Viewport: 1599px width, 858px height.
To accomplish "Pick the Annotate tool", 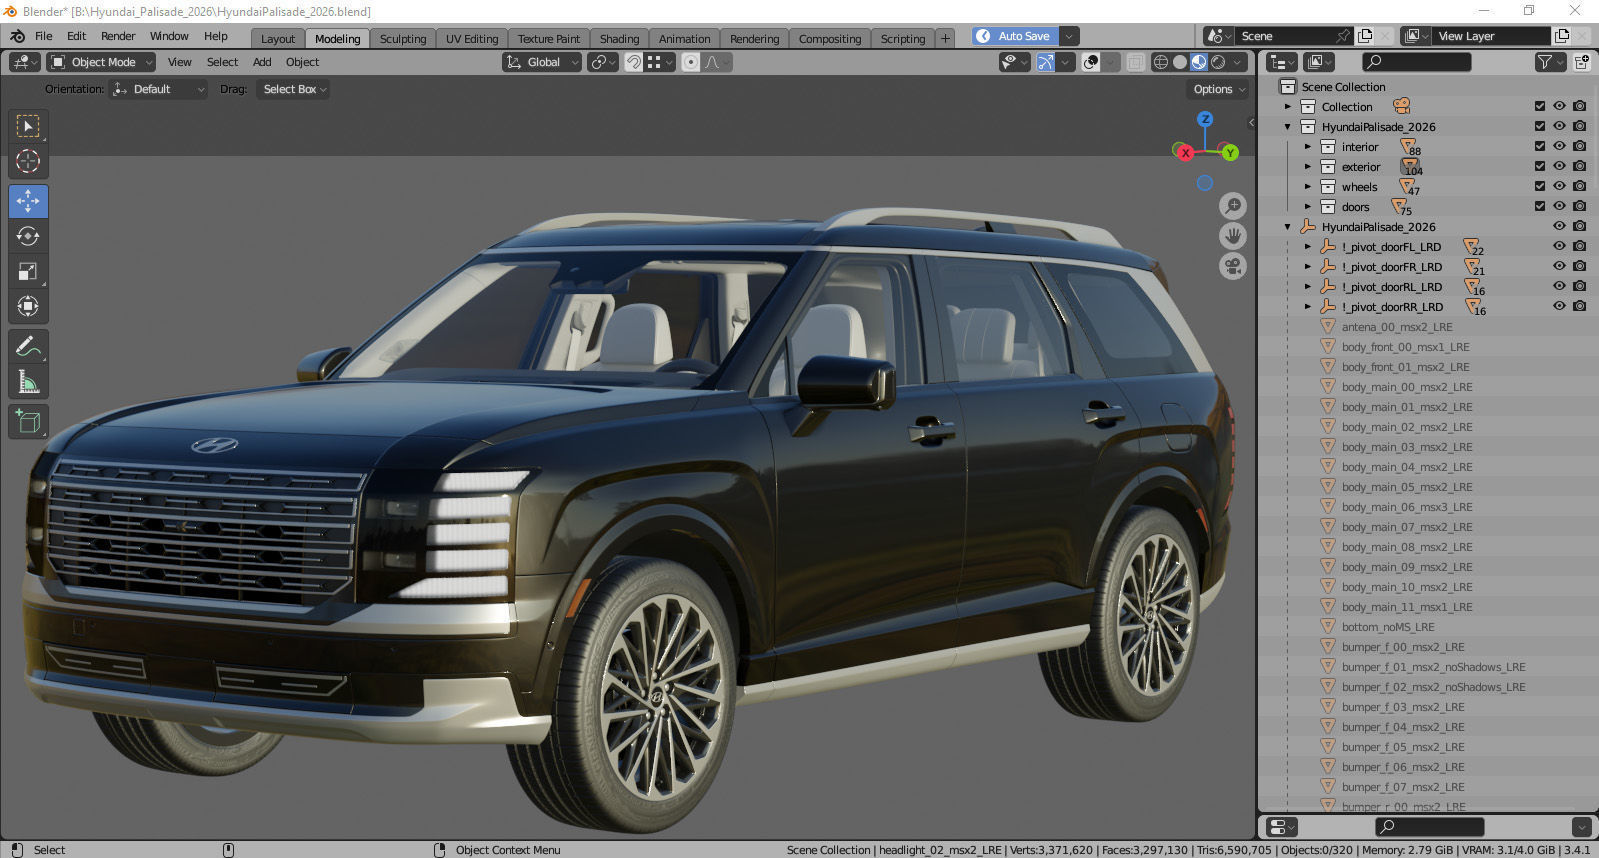I will (x=28, y=347).
